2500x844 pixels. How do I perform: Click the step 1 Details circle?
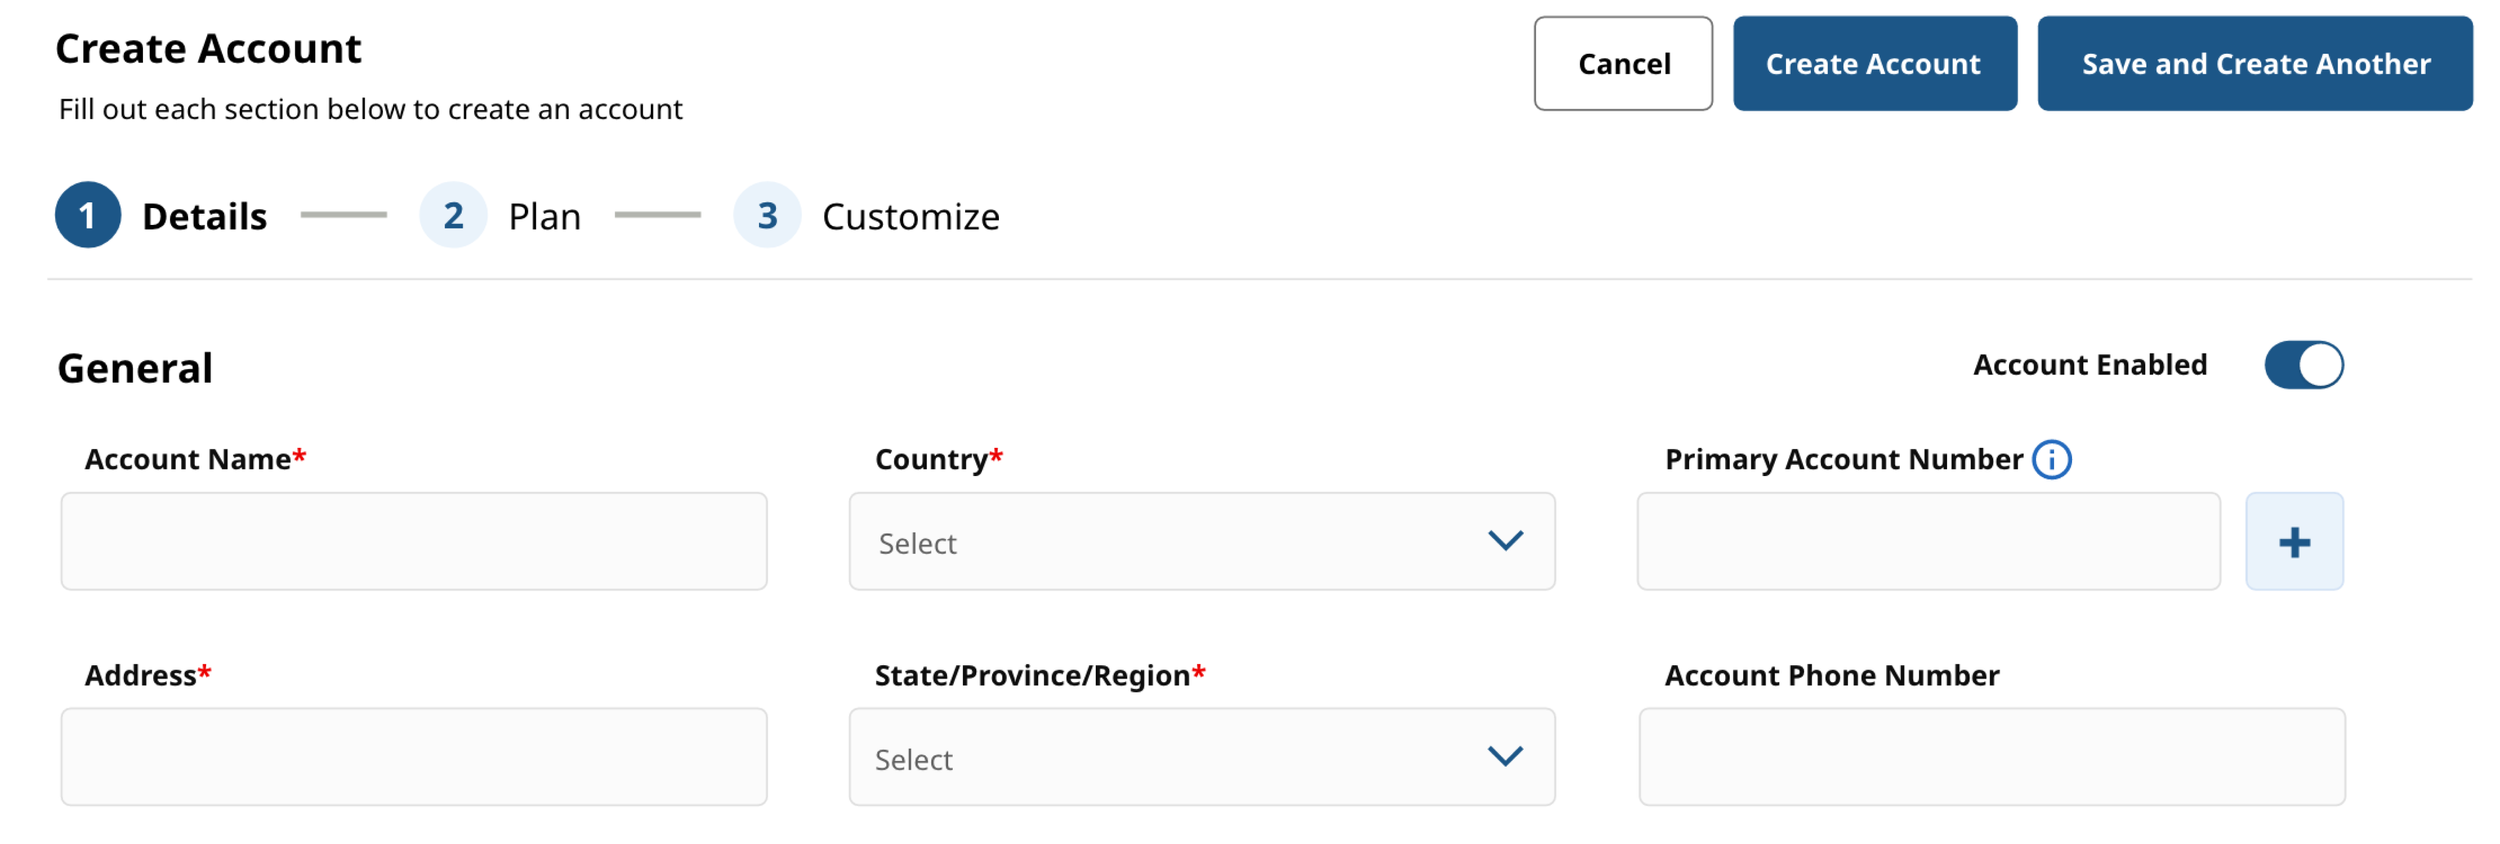click(88, 215)
